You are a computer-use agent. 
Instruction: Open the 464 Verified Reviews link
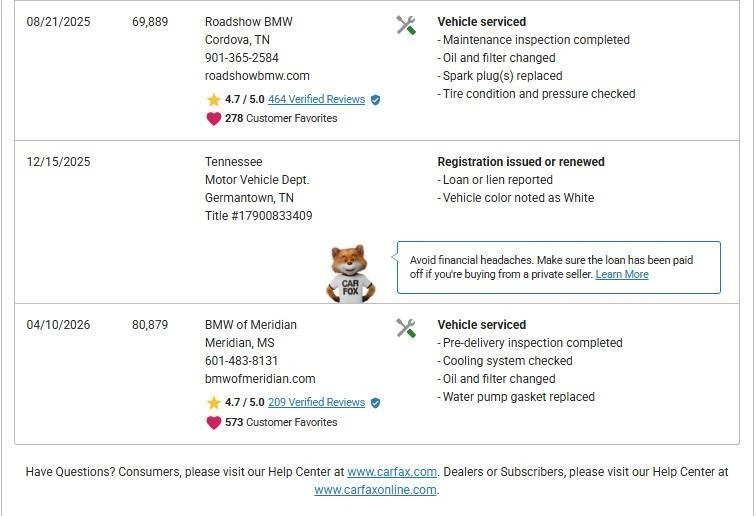pos(316,100)
